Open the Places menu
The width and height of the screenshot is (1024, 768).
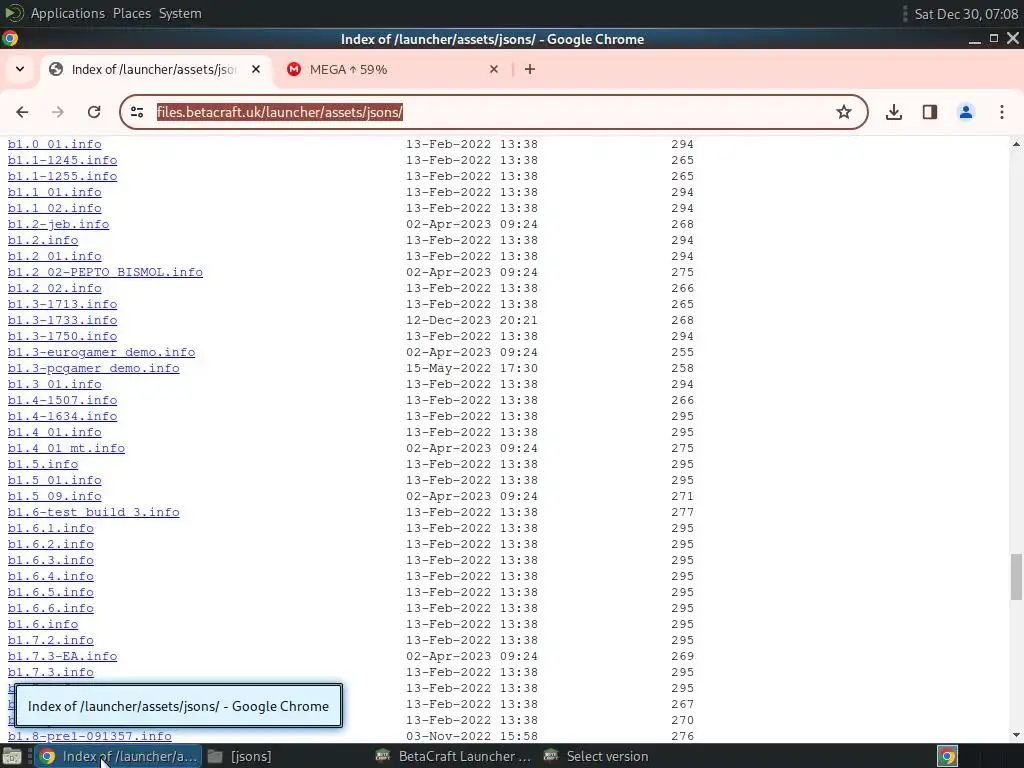(131, 13)
